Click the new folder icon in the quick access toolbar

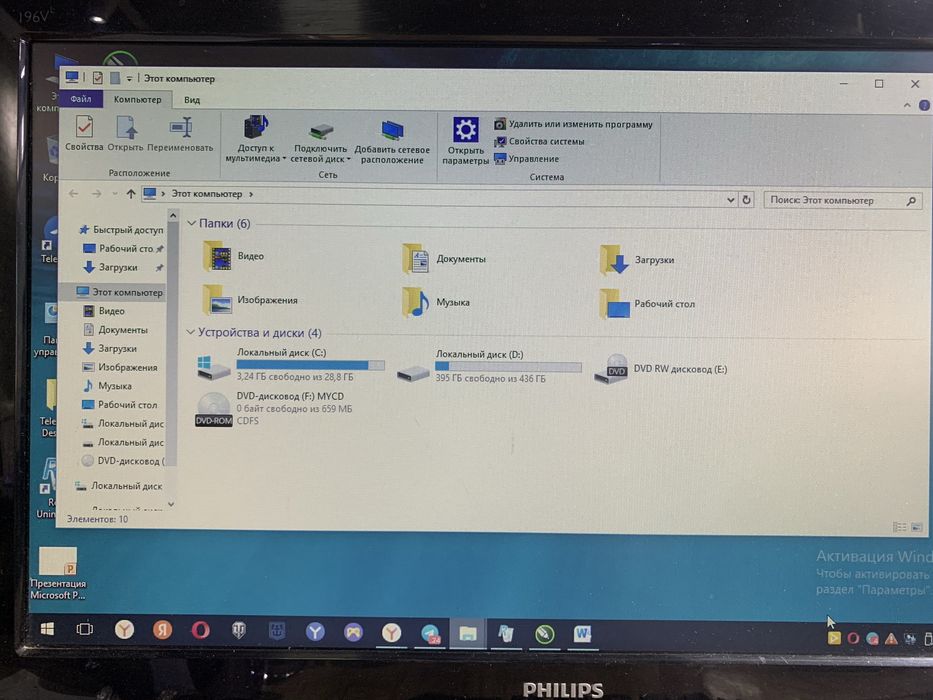115,77
